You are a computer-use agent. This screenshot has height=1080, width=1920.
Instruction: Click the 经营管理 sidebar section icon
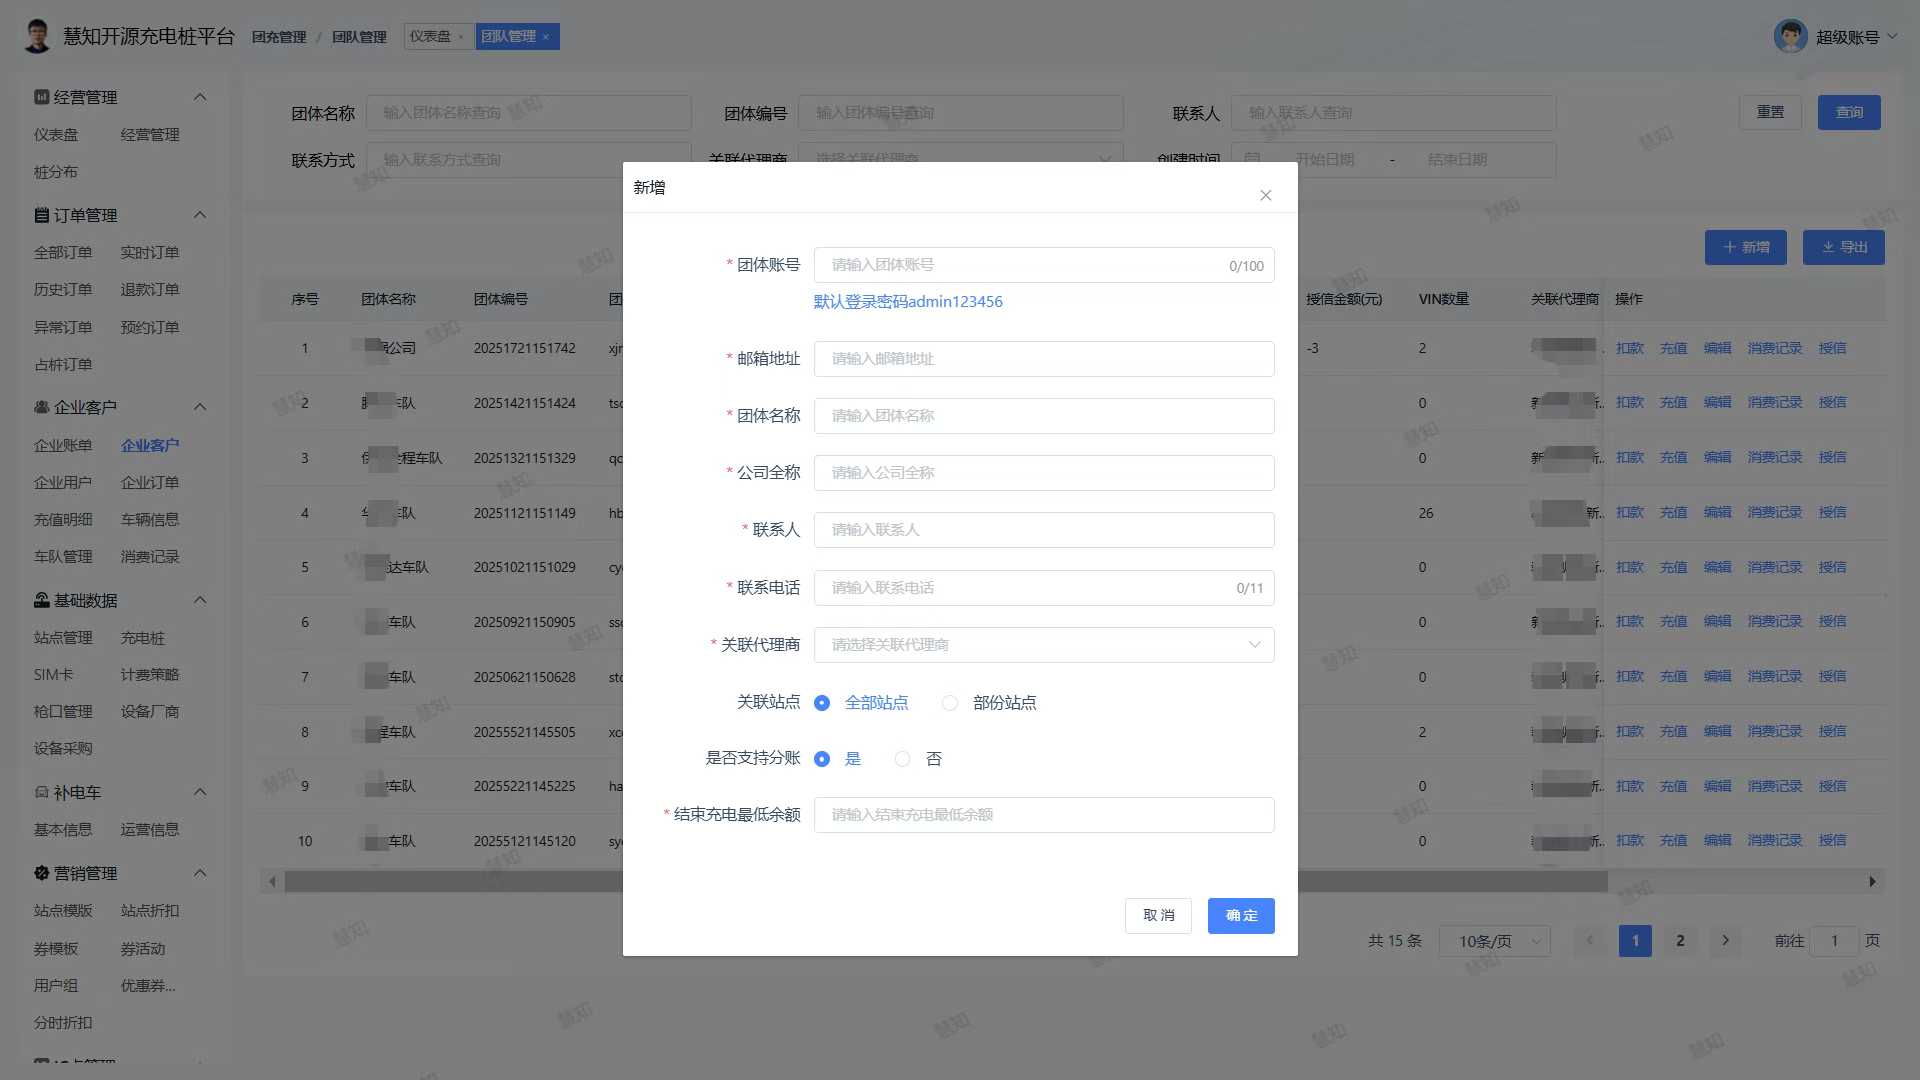[x=41, y=97]
